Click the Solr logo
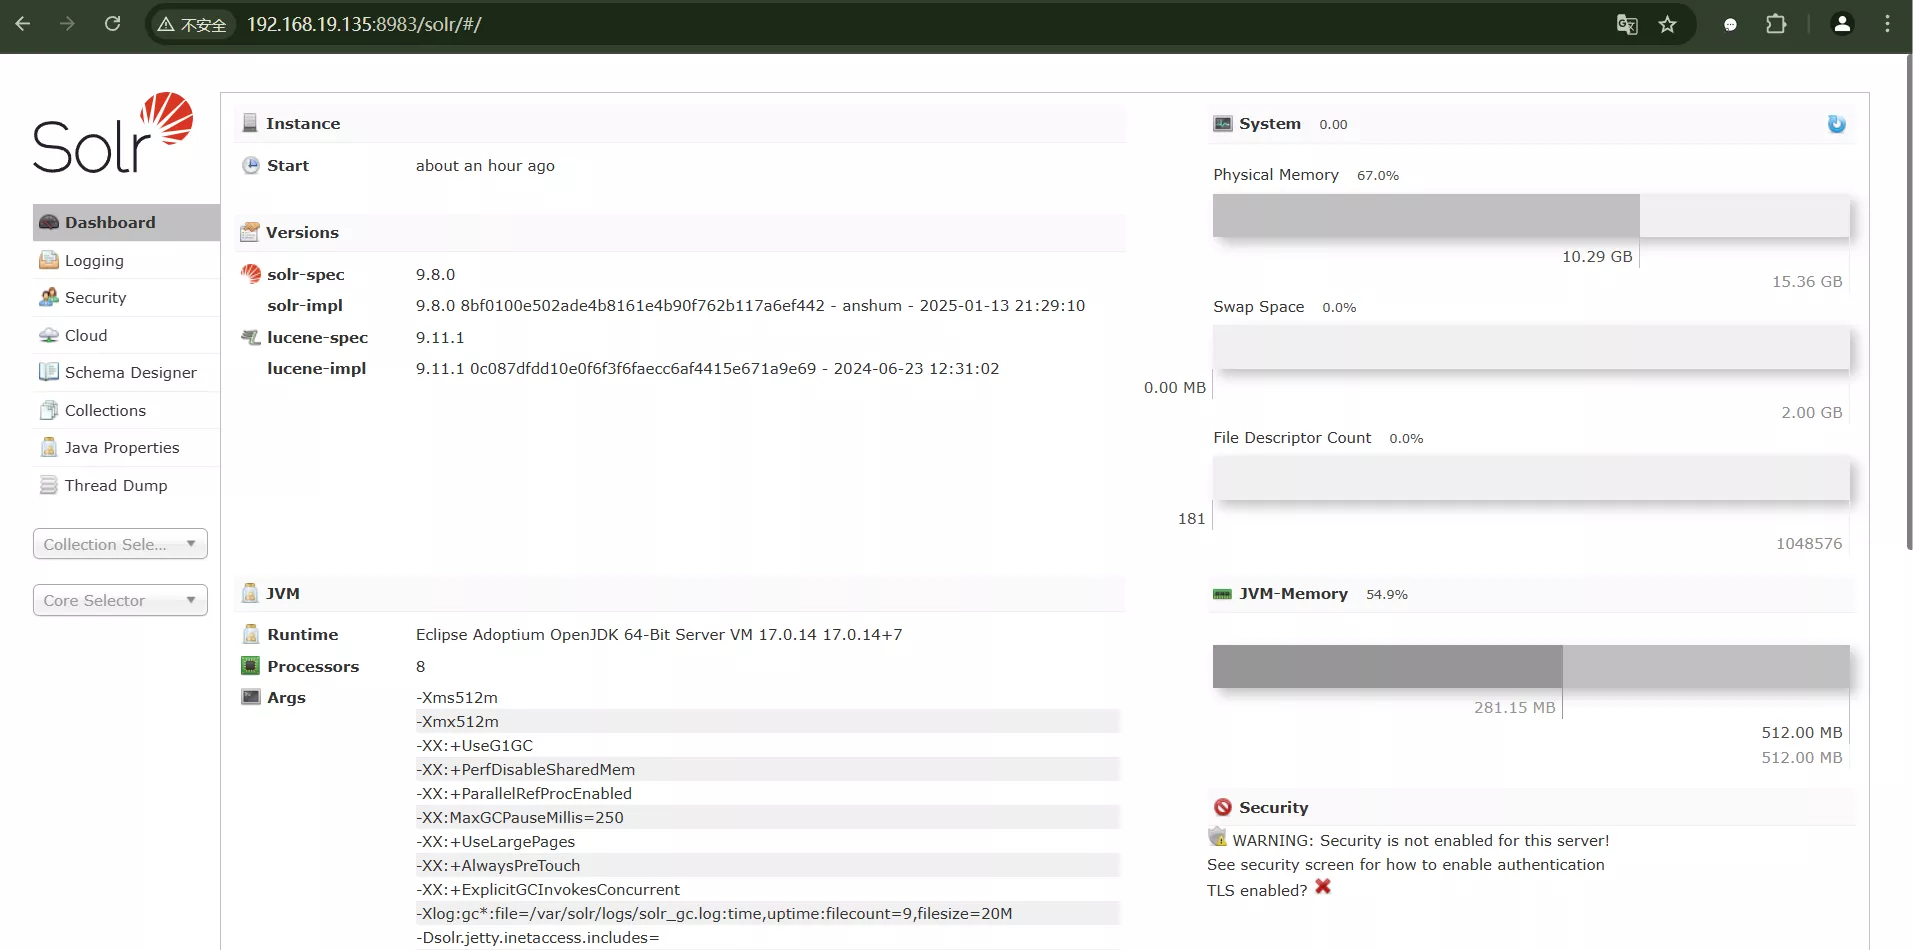 pyautogui.click(x=113, y=133)
